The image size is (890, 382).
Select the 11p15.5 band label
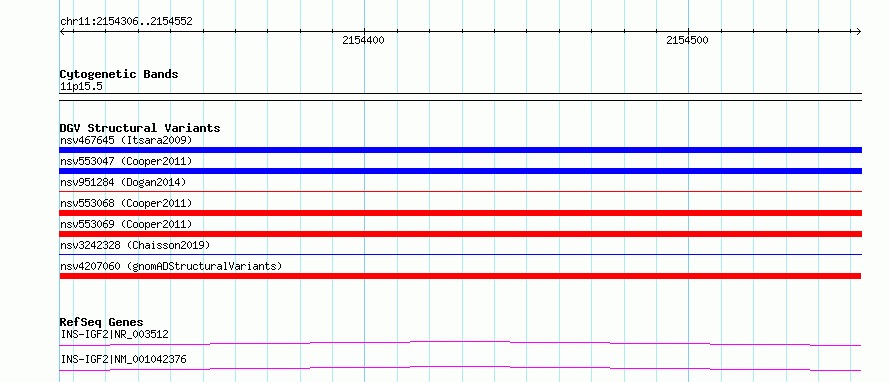(x=81, y=87)
